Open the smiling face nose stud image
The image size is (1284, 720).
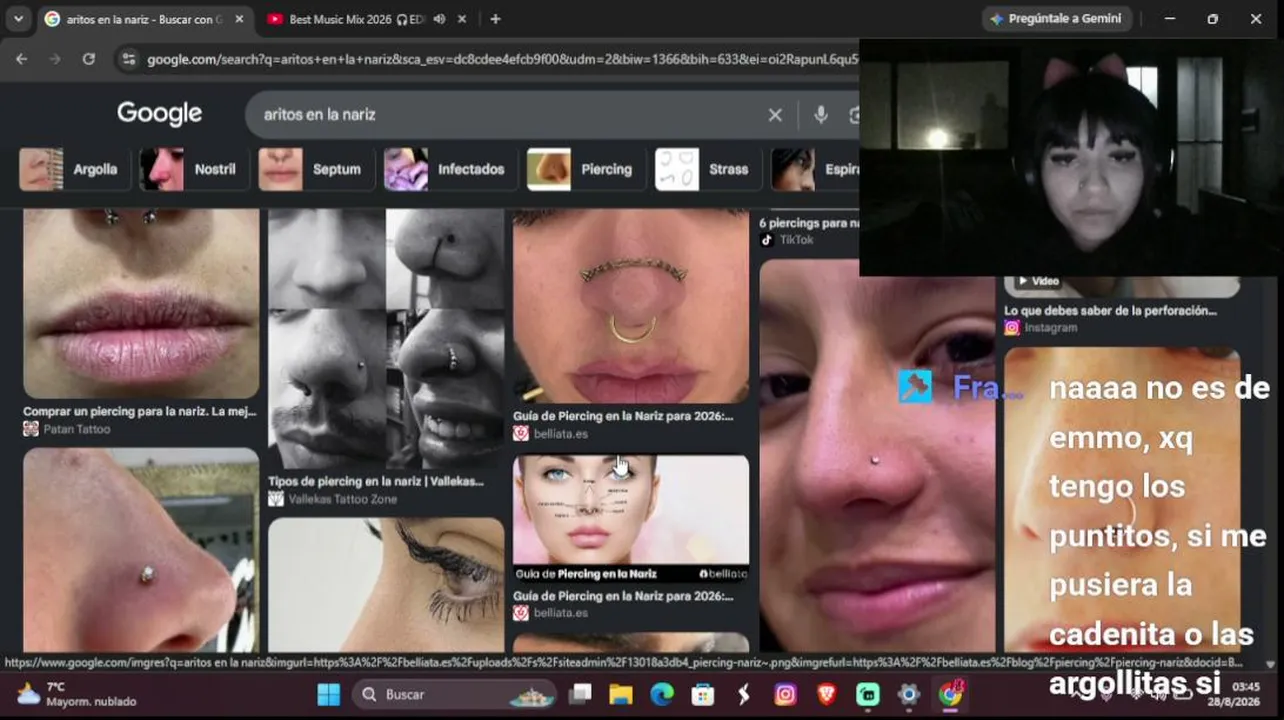pyautogui.click(x=878, y=456)
